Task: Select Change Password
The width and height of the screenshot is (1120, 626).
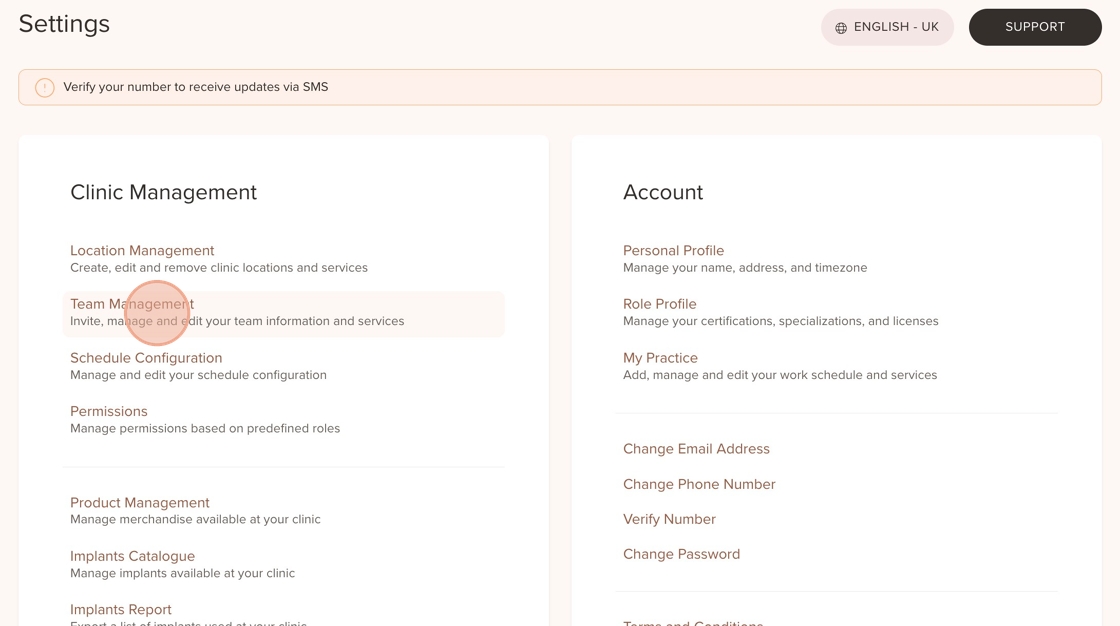Action: 681,554
